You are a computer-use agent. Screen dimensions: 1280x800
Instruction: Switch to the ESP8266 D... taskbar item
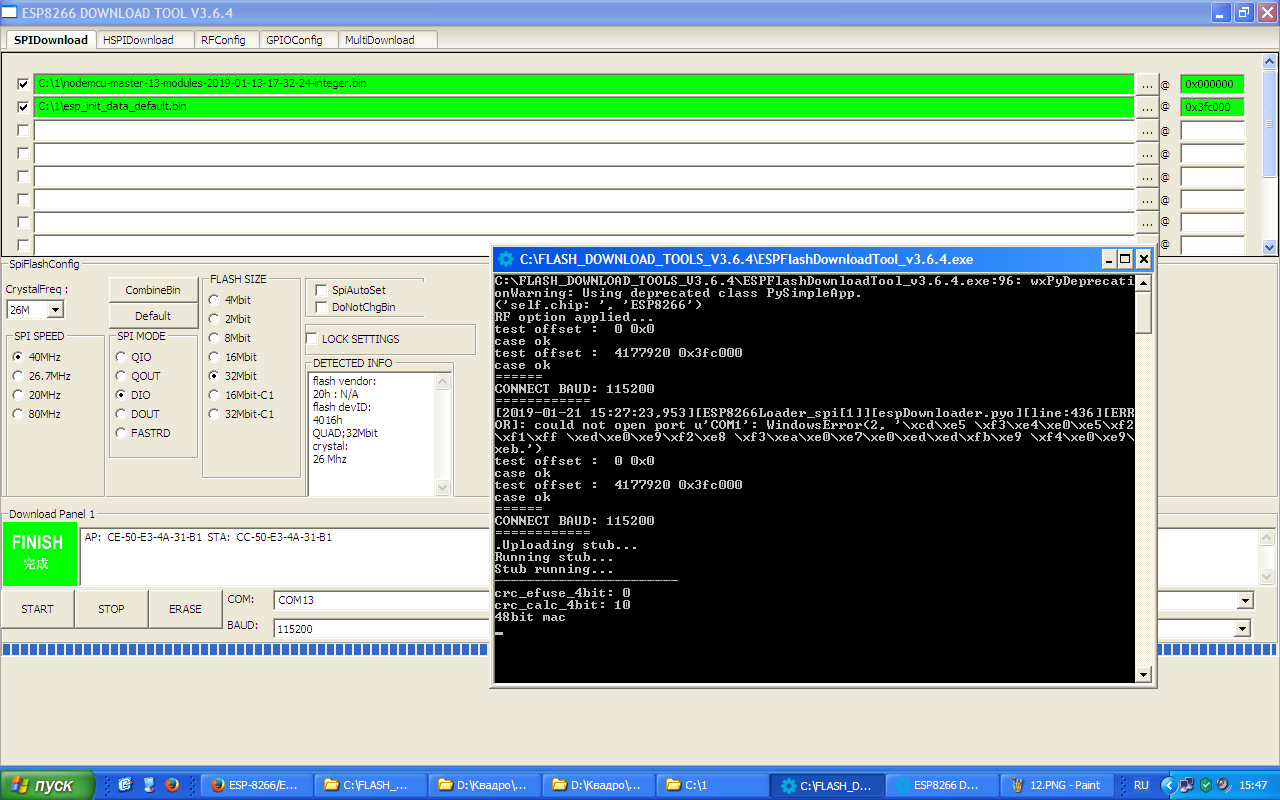[941, 785]
